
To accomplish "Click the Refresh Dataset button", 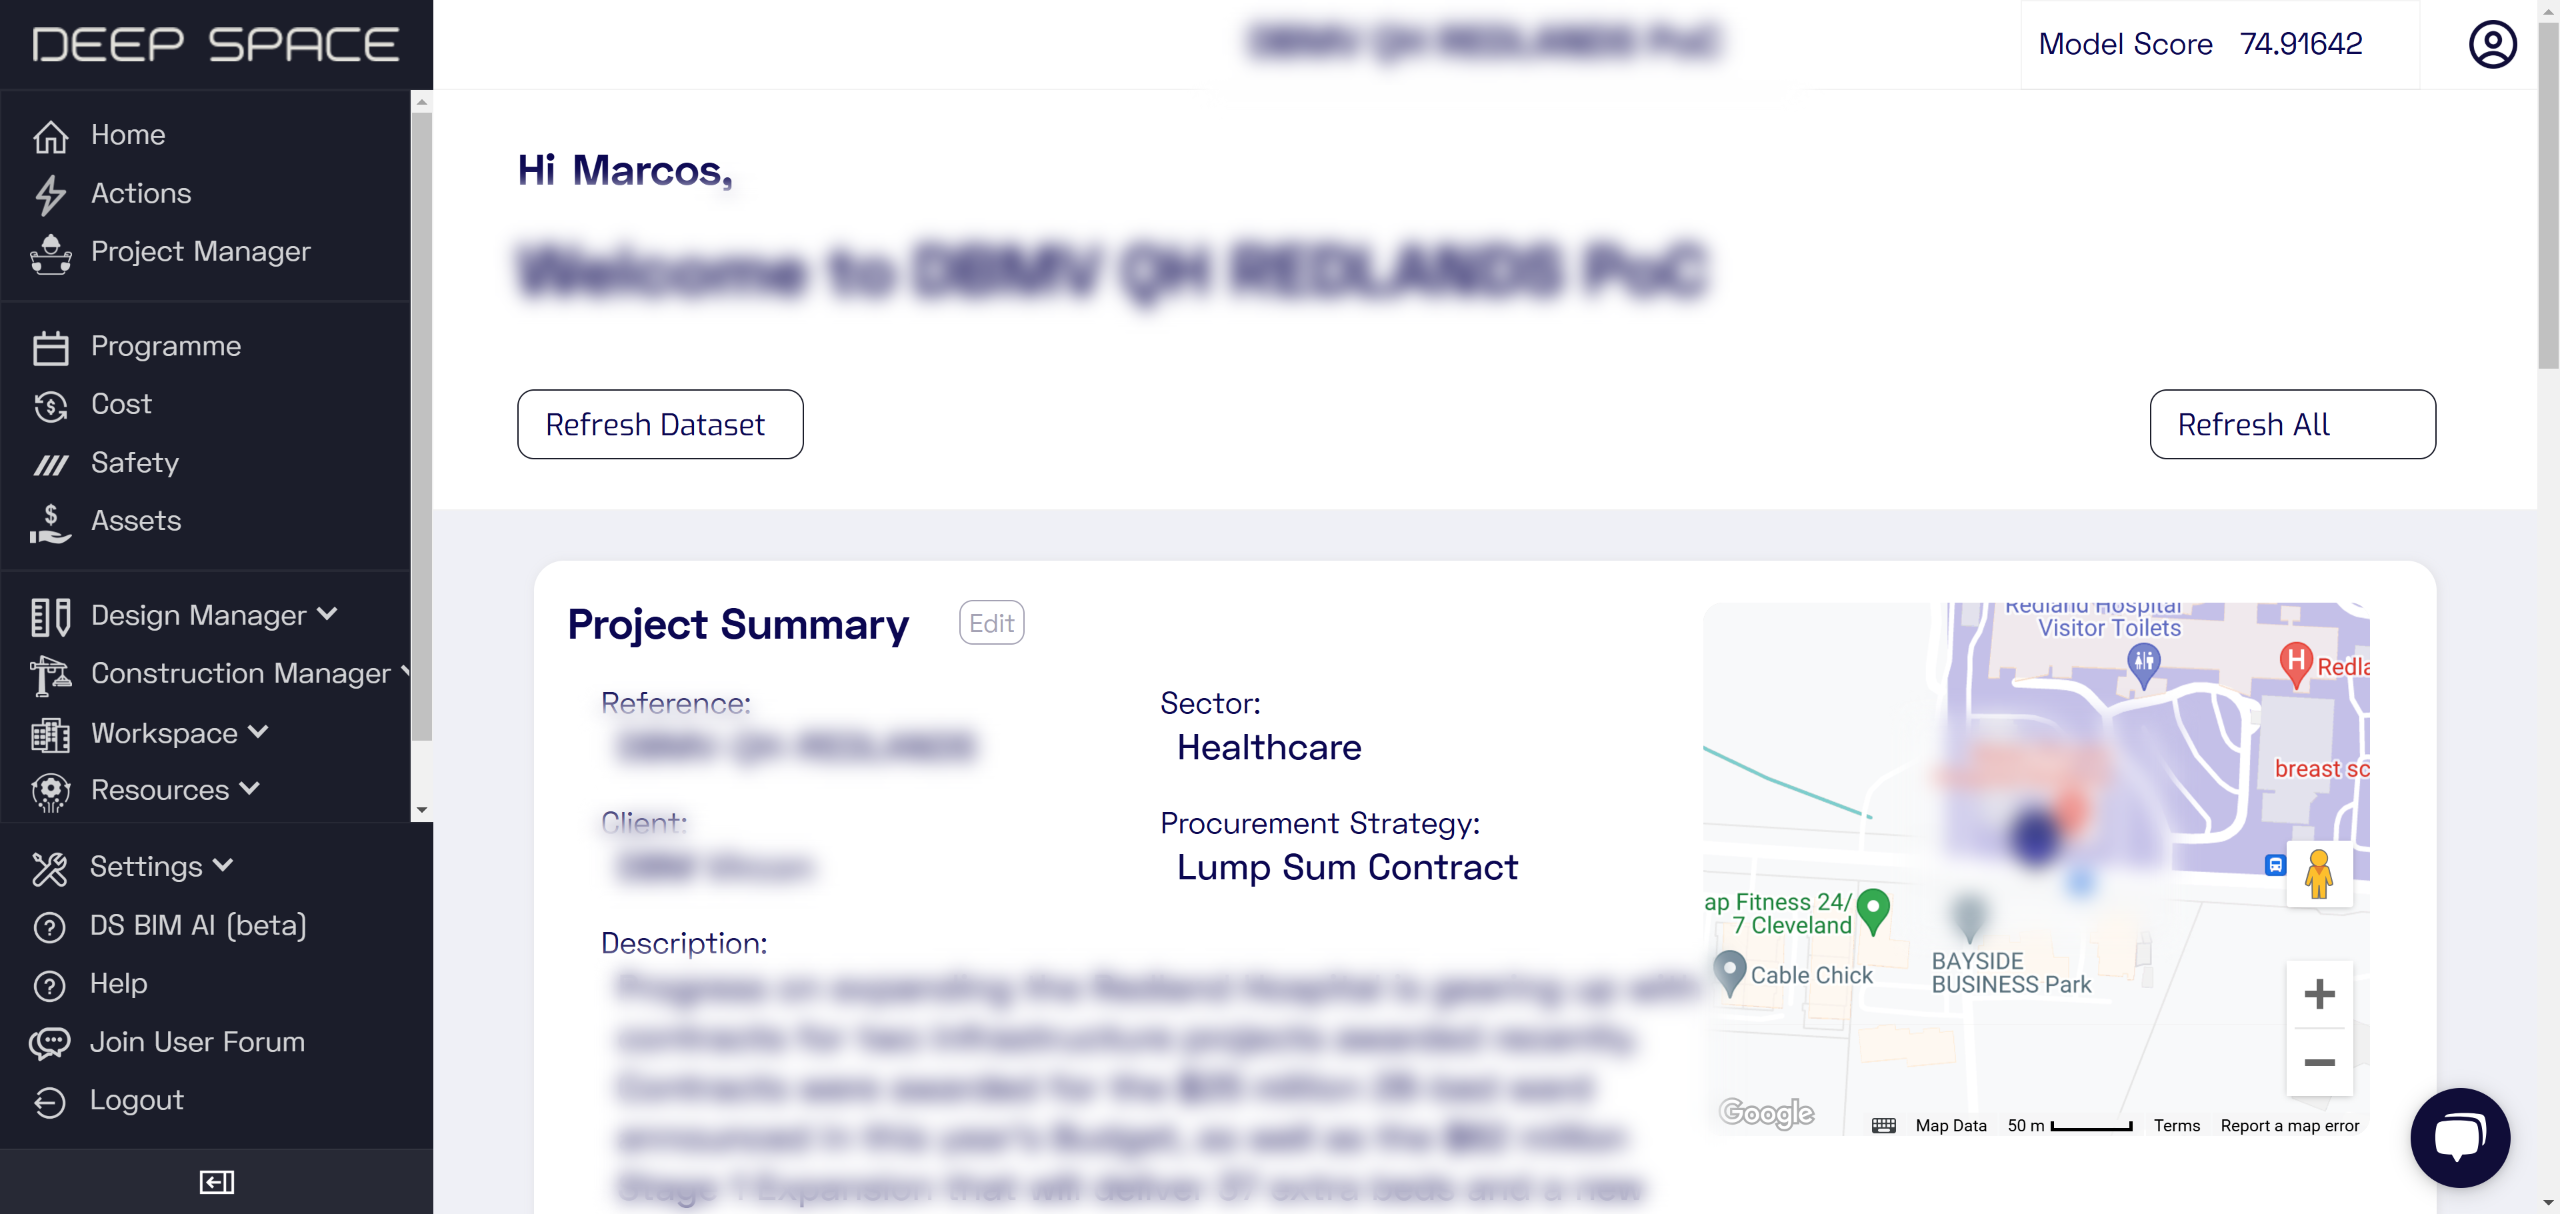I will [x=660, y=425].
